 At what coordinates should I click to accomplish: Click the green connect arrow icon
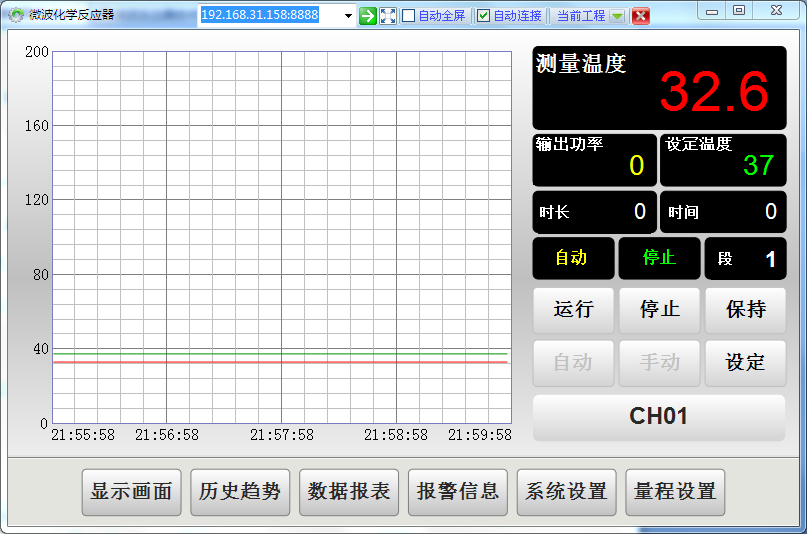368,16
